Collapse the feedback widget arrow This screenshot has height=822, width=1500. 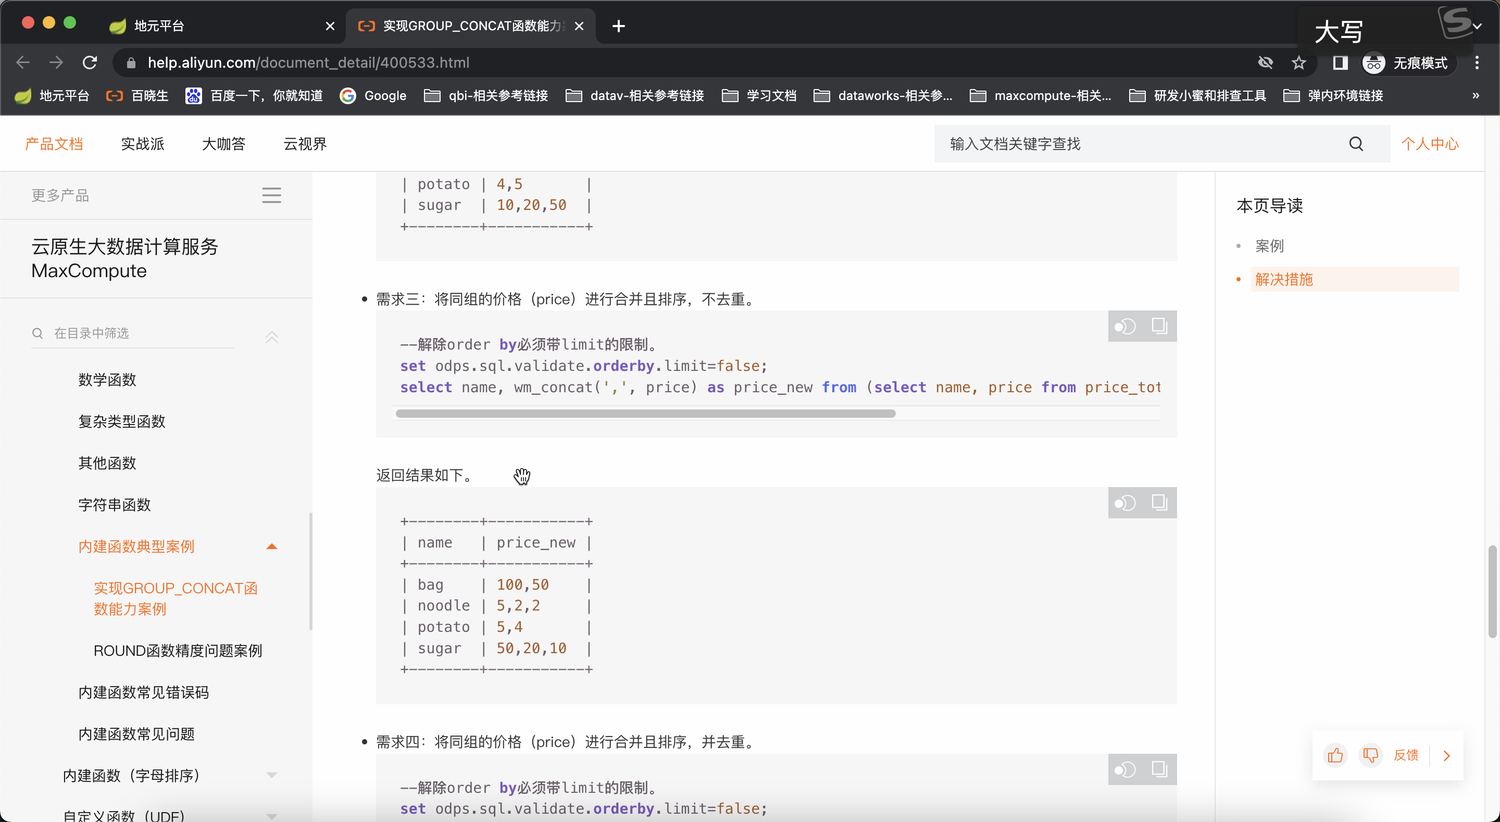point(1446,756)
